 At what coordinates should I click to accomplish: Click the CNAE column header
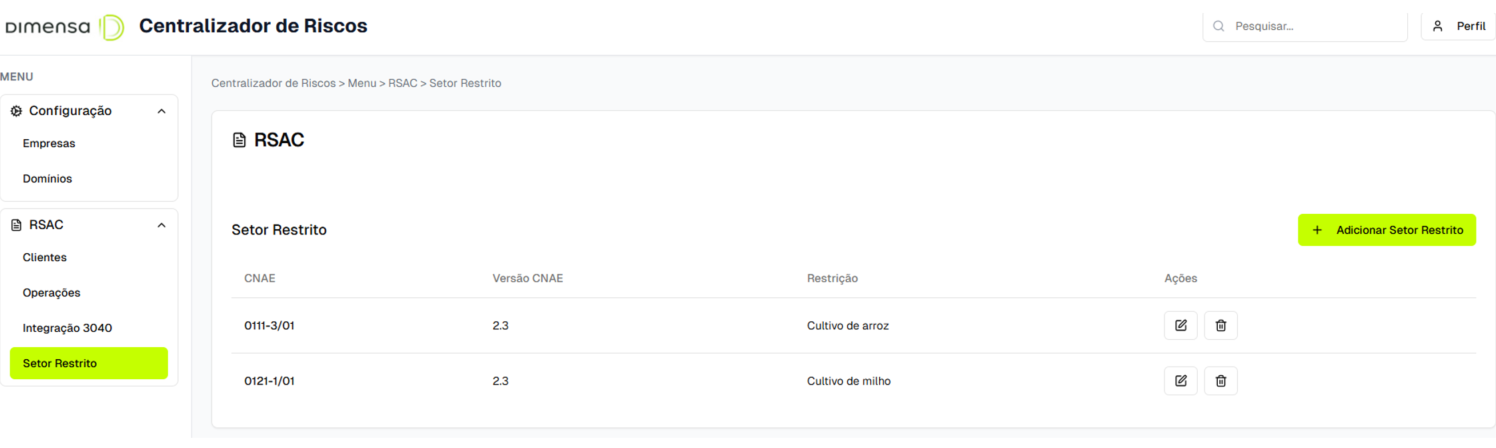click(259, 278)
